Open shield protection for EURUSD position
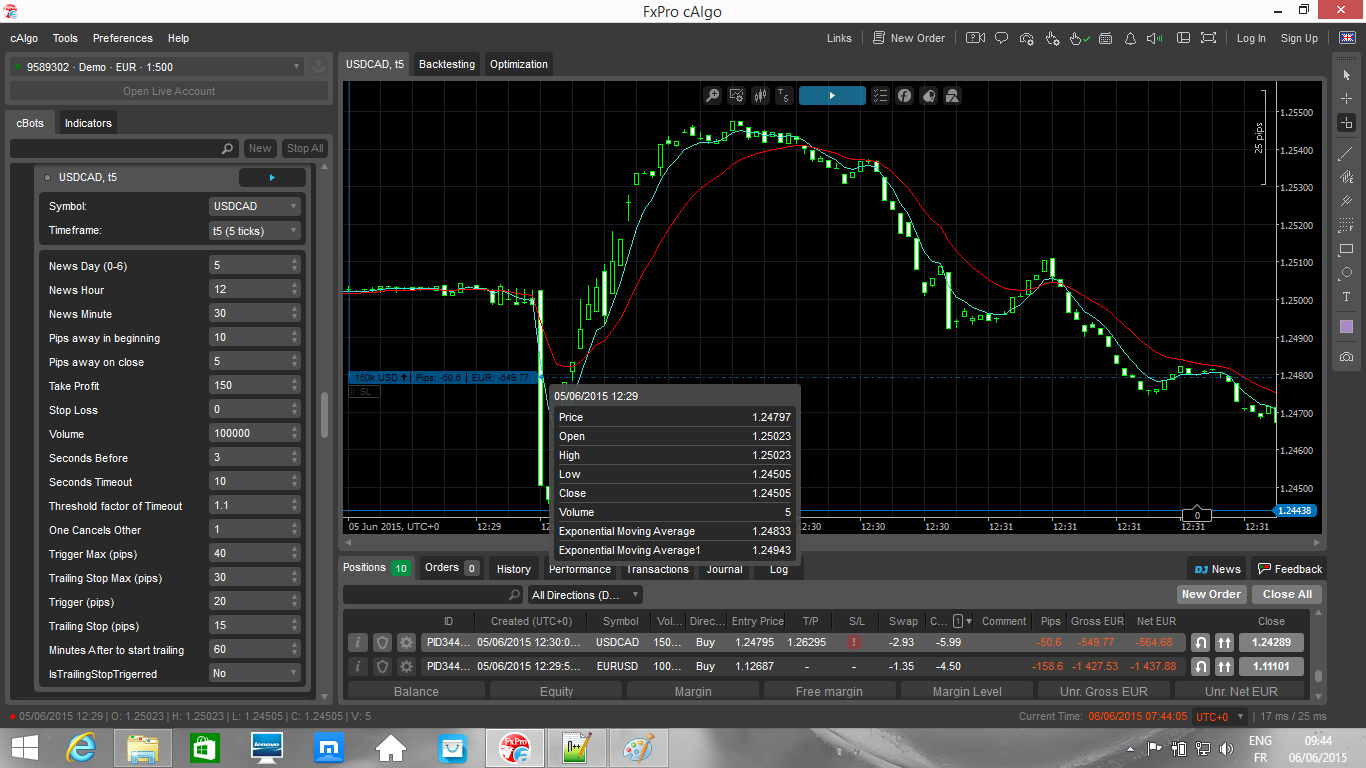The image size is (1366, 768). pos(382,666)
